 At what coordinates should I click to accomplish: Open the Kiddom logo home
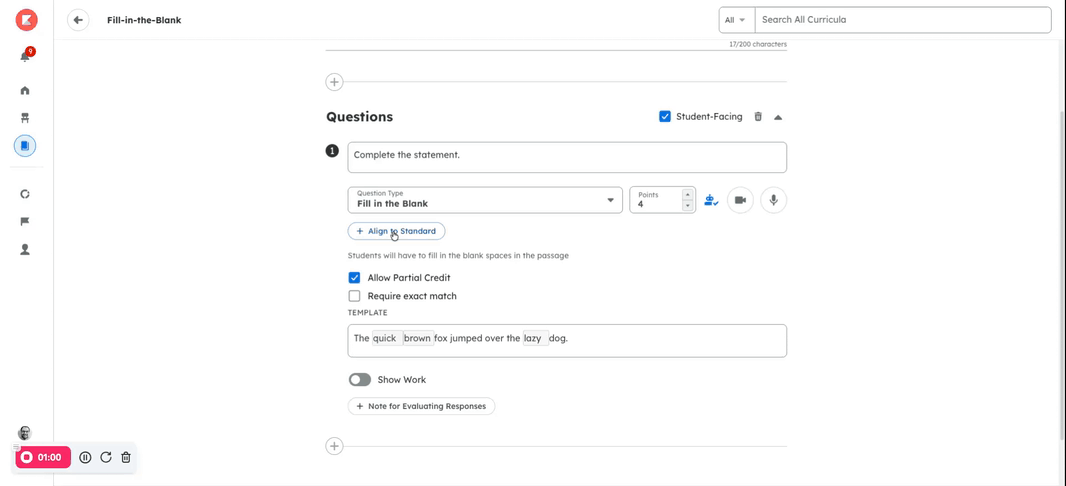coord(27,20)
